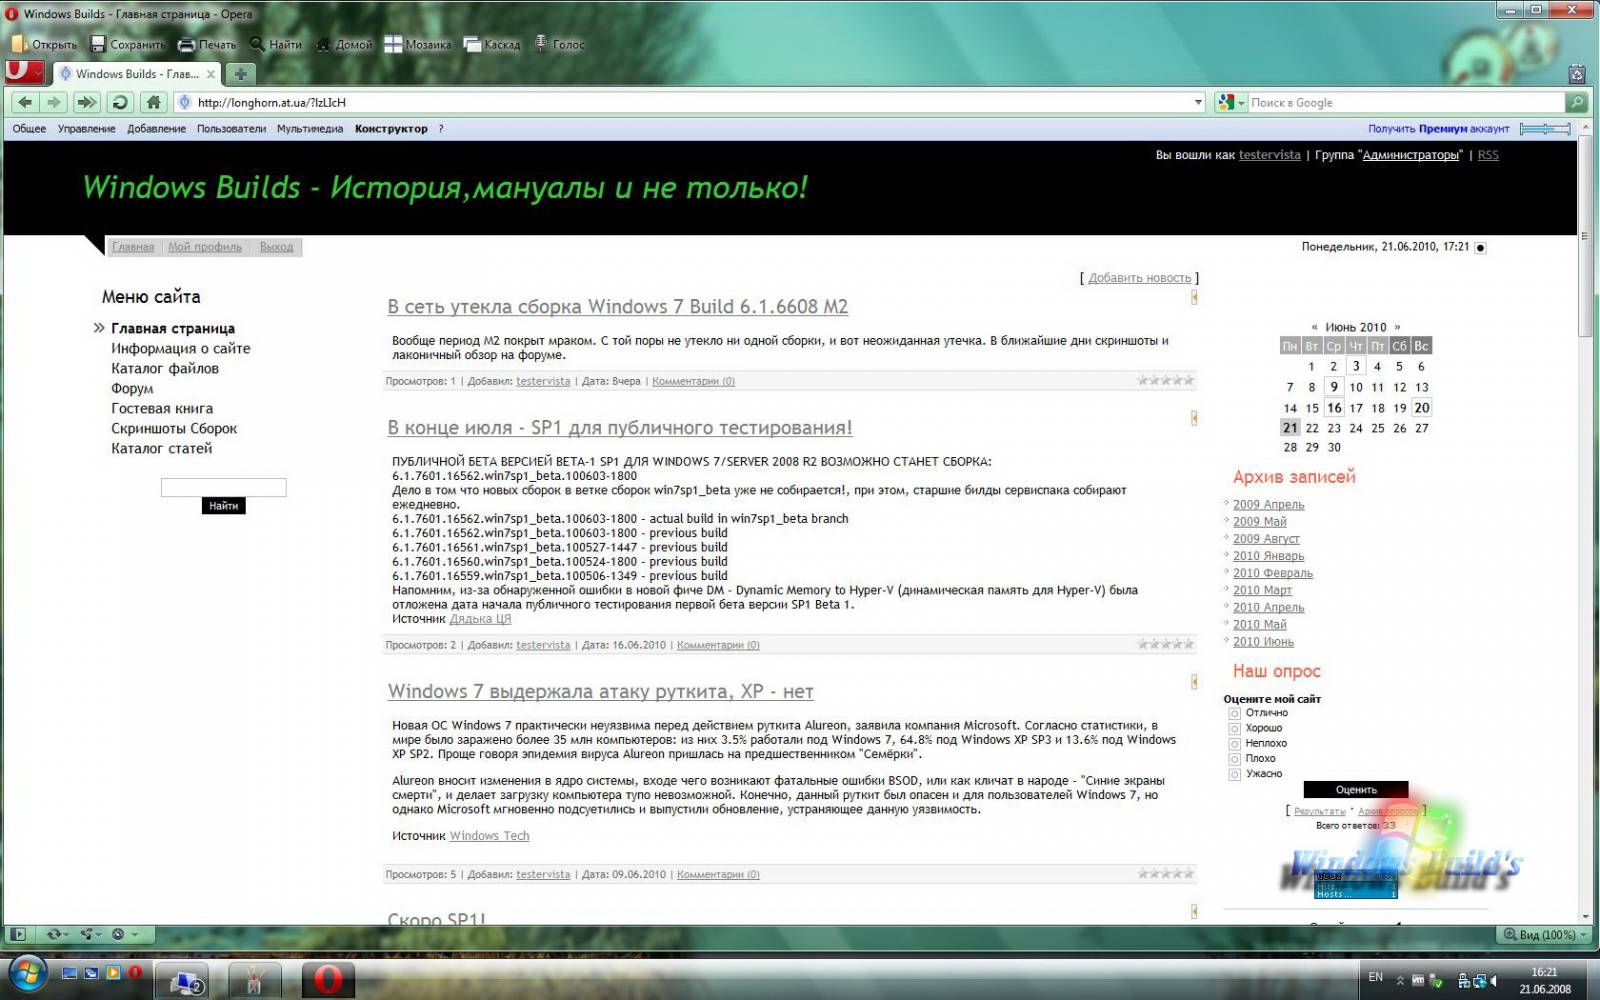
Task: Click the address bar URL field
Action: click(690, 102)
